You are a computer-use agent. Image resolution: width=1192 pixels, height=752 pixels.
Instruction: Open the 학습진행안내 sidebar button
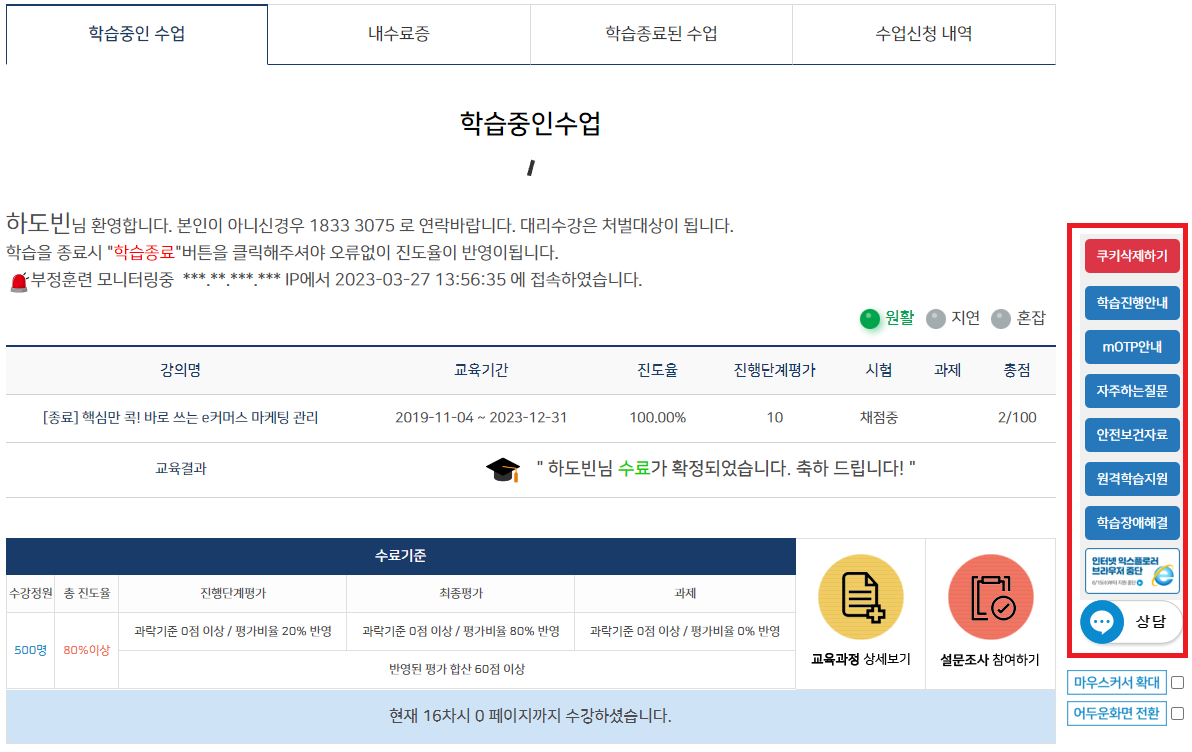pyautogui.click(x=1132, y=303)
